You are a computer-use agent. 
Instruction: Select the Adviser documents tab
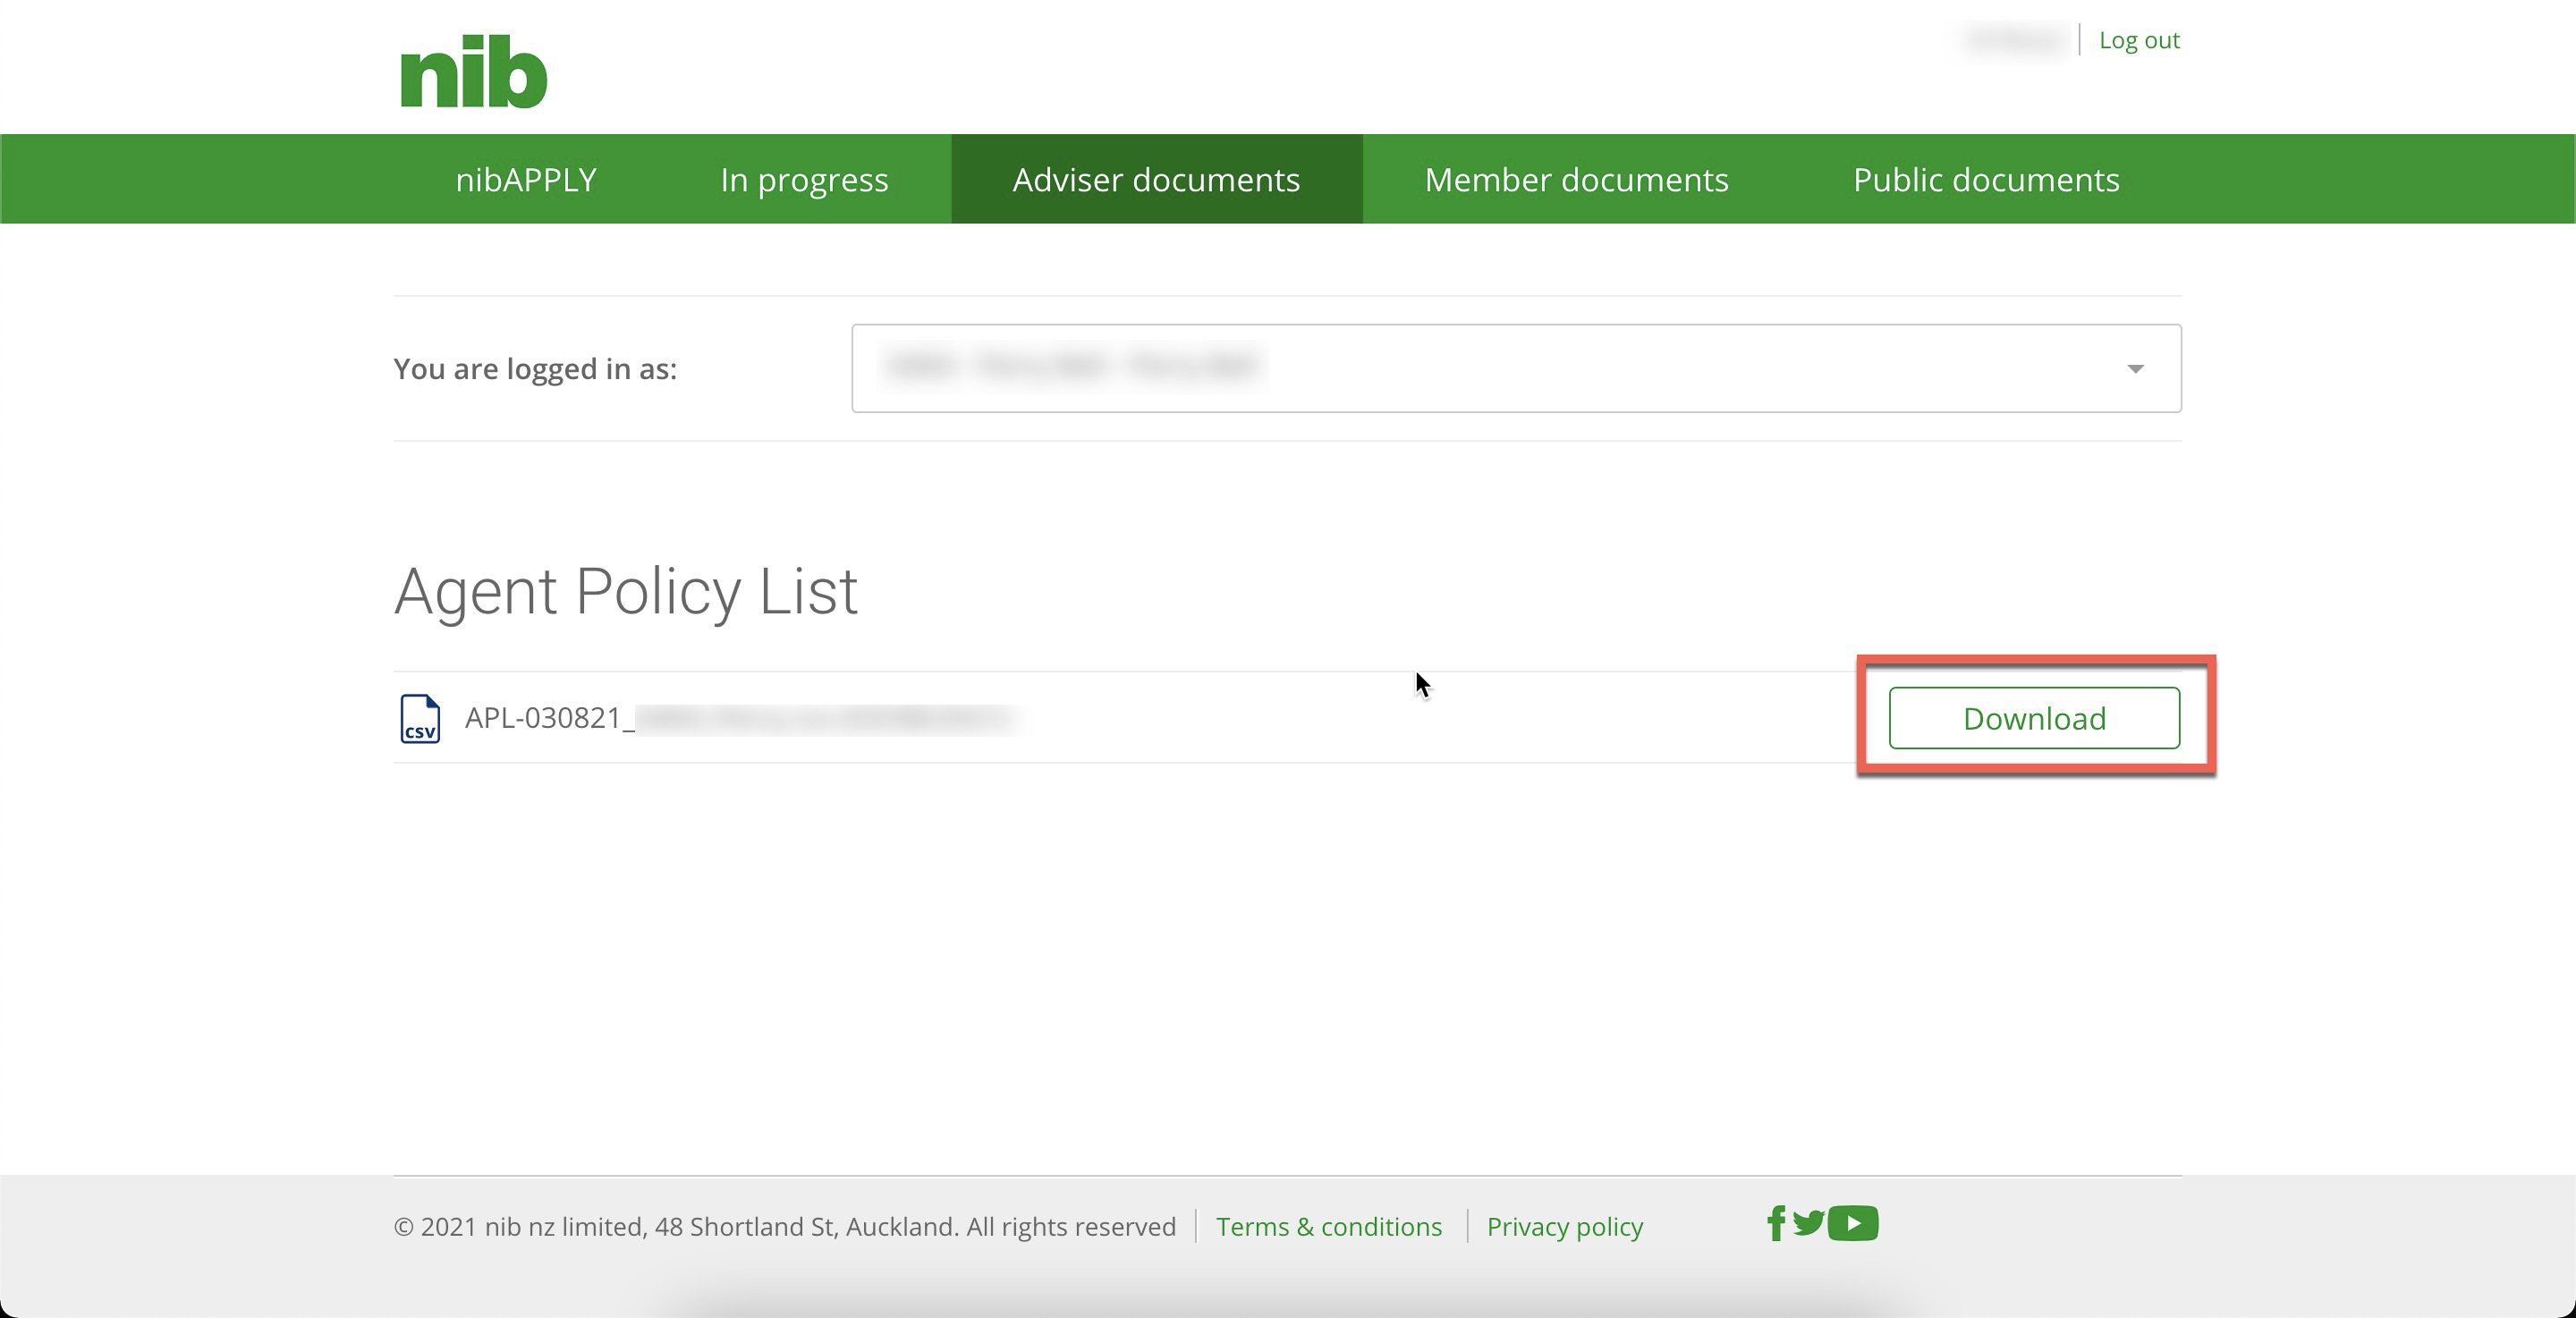pos(1156,179)
